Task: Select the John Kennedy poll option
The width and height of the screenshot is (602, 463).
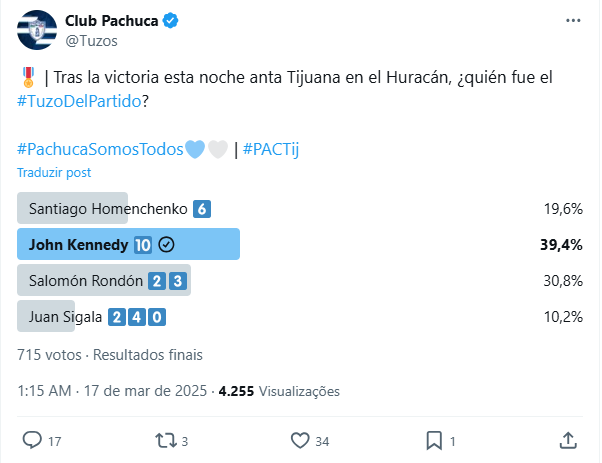Action: [300, 244]
